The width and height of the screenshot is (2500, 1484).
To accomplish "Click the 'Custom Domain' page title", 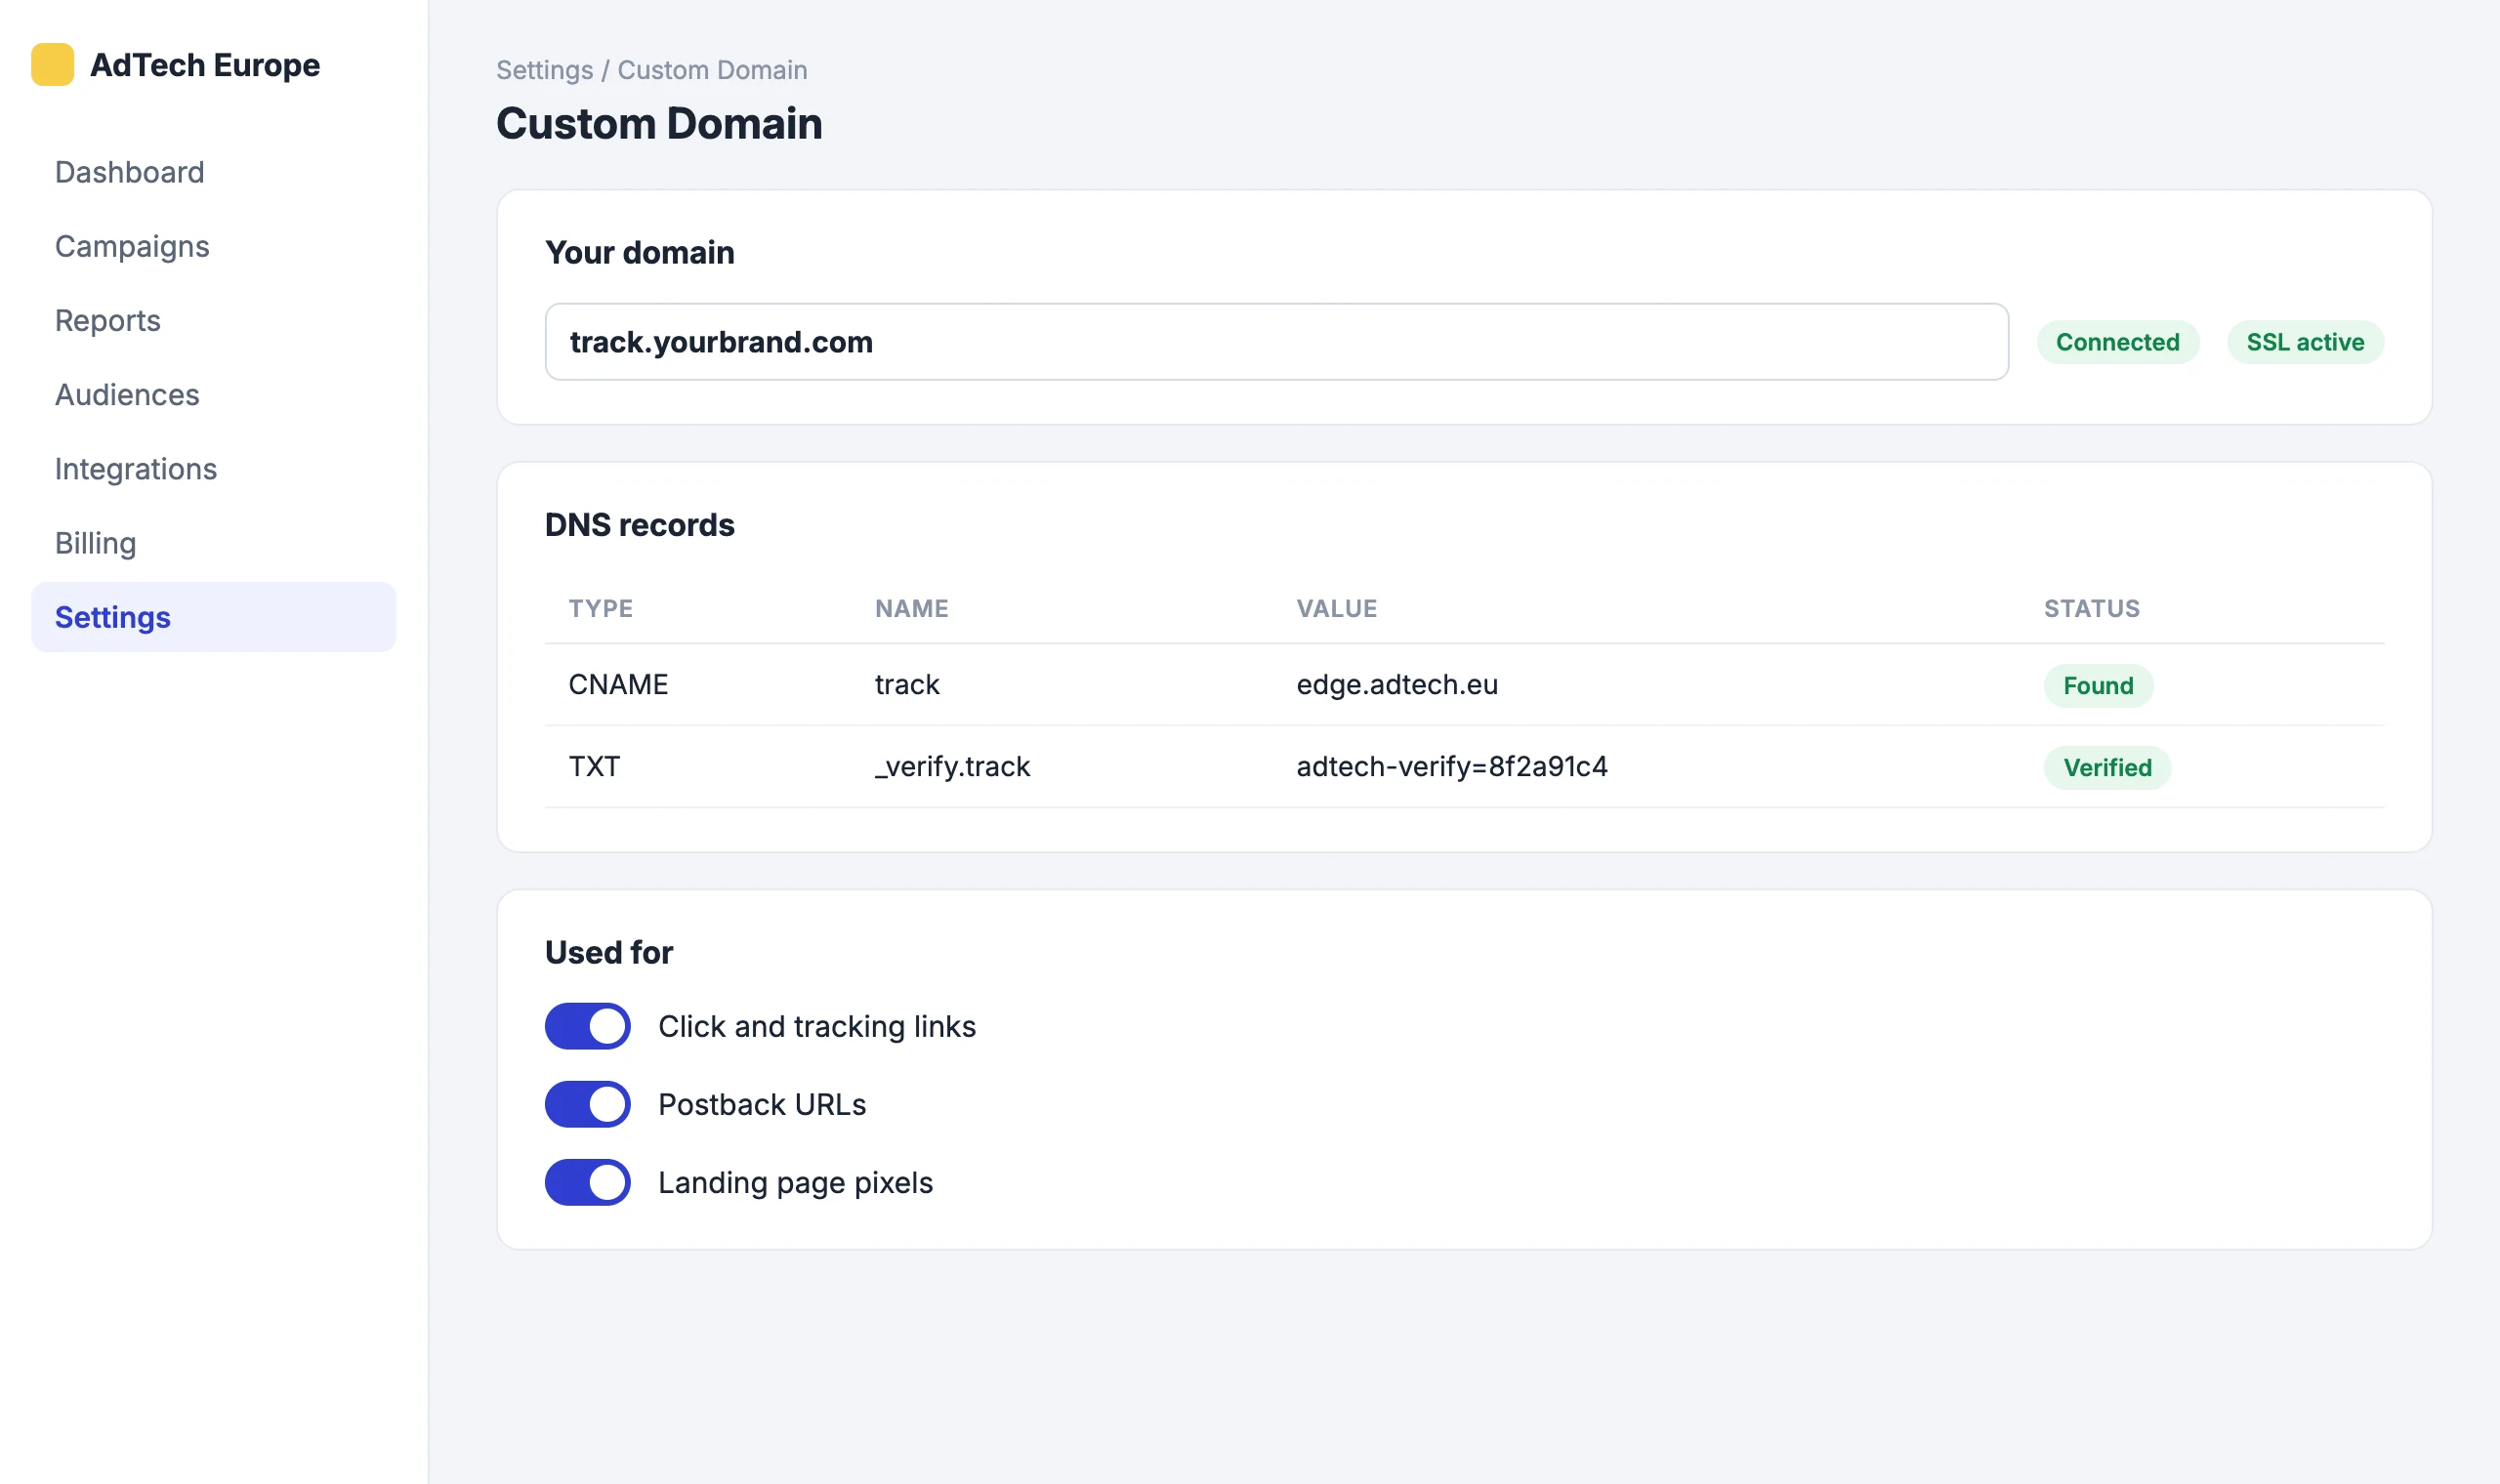I will pos(659,124).
